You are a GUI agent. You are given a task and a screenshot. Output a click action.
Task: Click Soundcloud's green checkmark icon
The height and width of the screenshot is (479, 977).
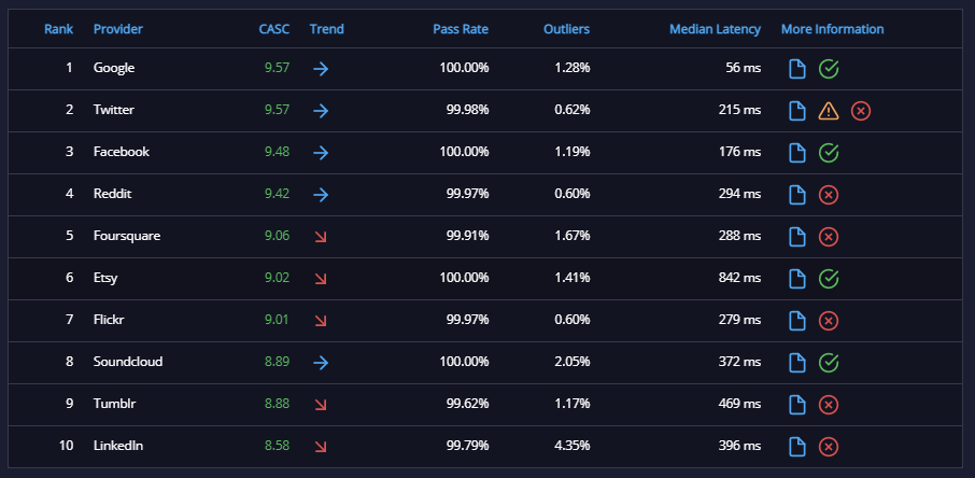828,363
